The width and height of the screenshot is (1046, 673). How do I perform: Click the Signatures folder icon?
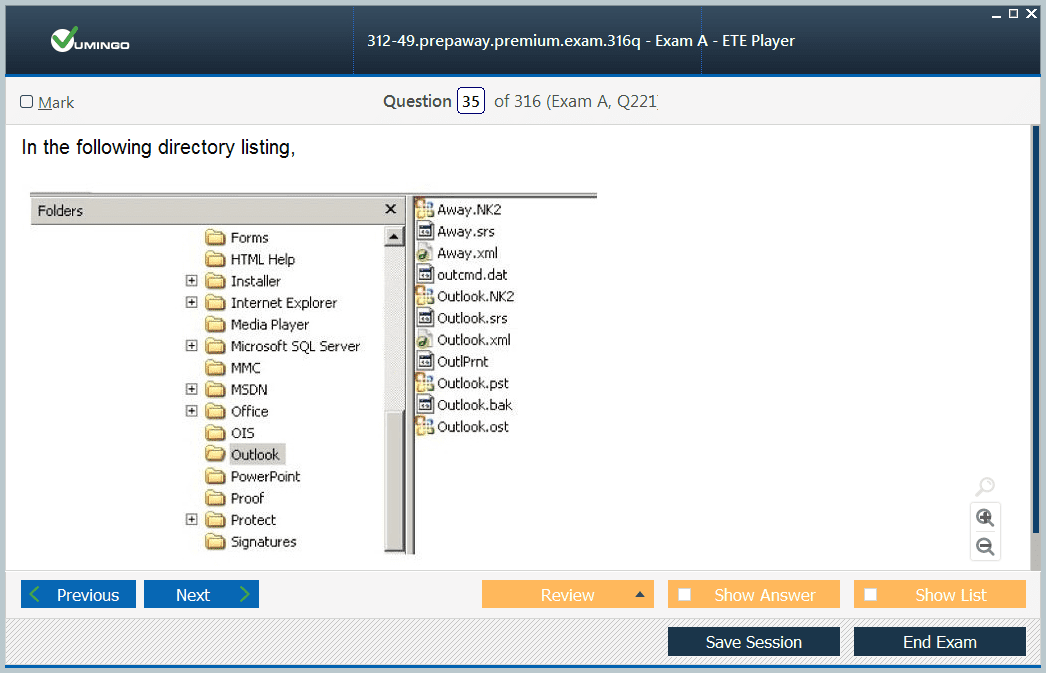[x=215, y=542]
